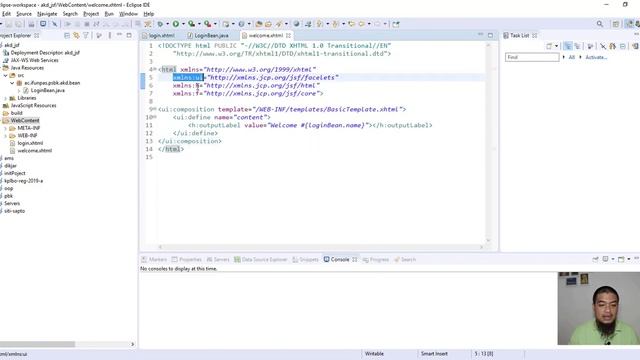Open the Project menu
Image resolution: width=640 pixels, height=360 pixels.
pos(91,14)
